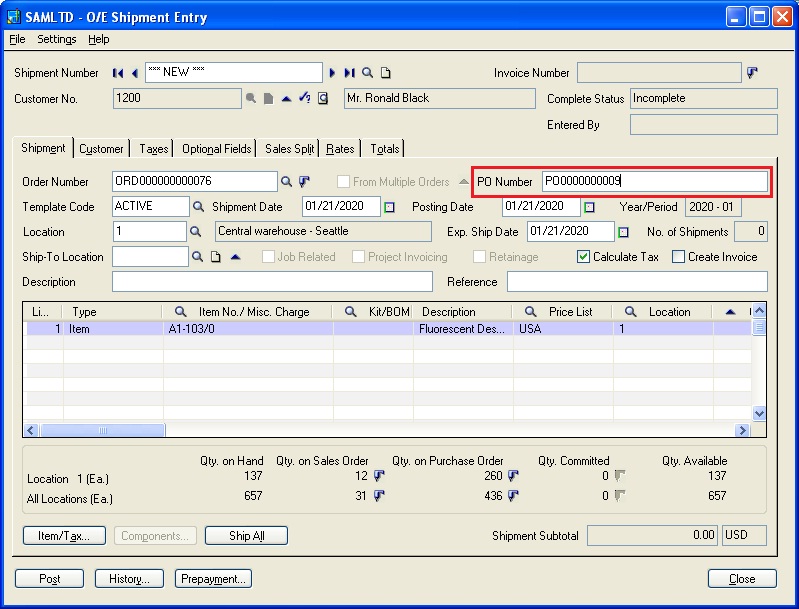Open the Template Code finder
This screenshot has height=609, width=799.
pos(198,207)
